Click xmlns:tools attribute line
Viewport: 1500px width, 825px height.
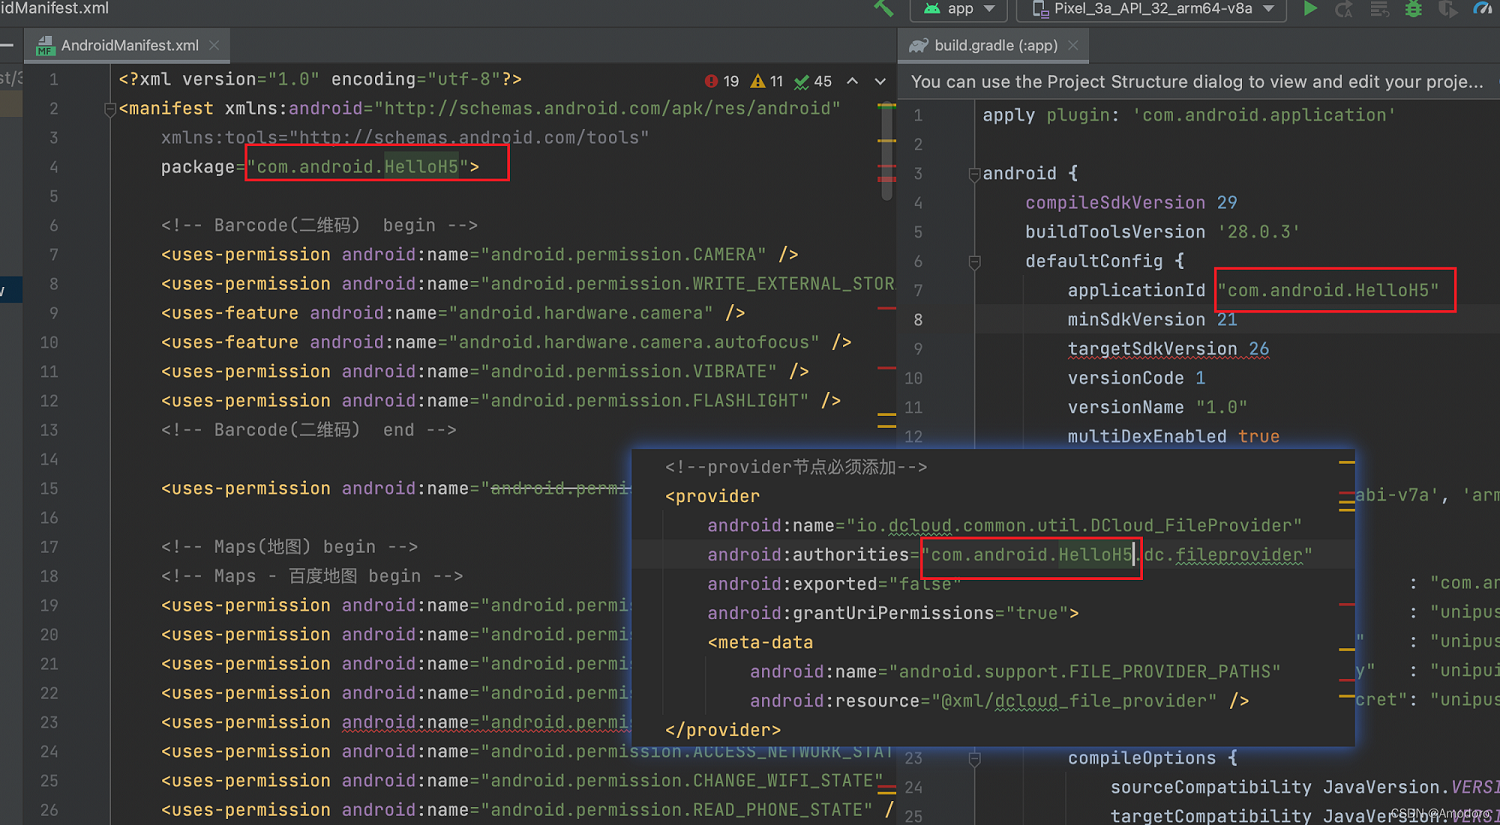tap(405, 138)
